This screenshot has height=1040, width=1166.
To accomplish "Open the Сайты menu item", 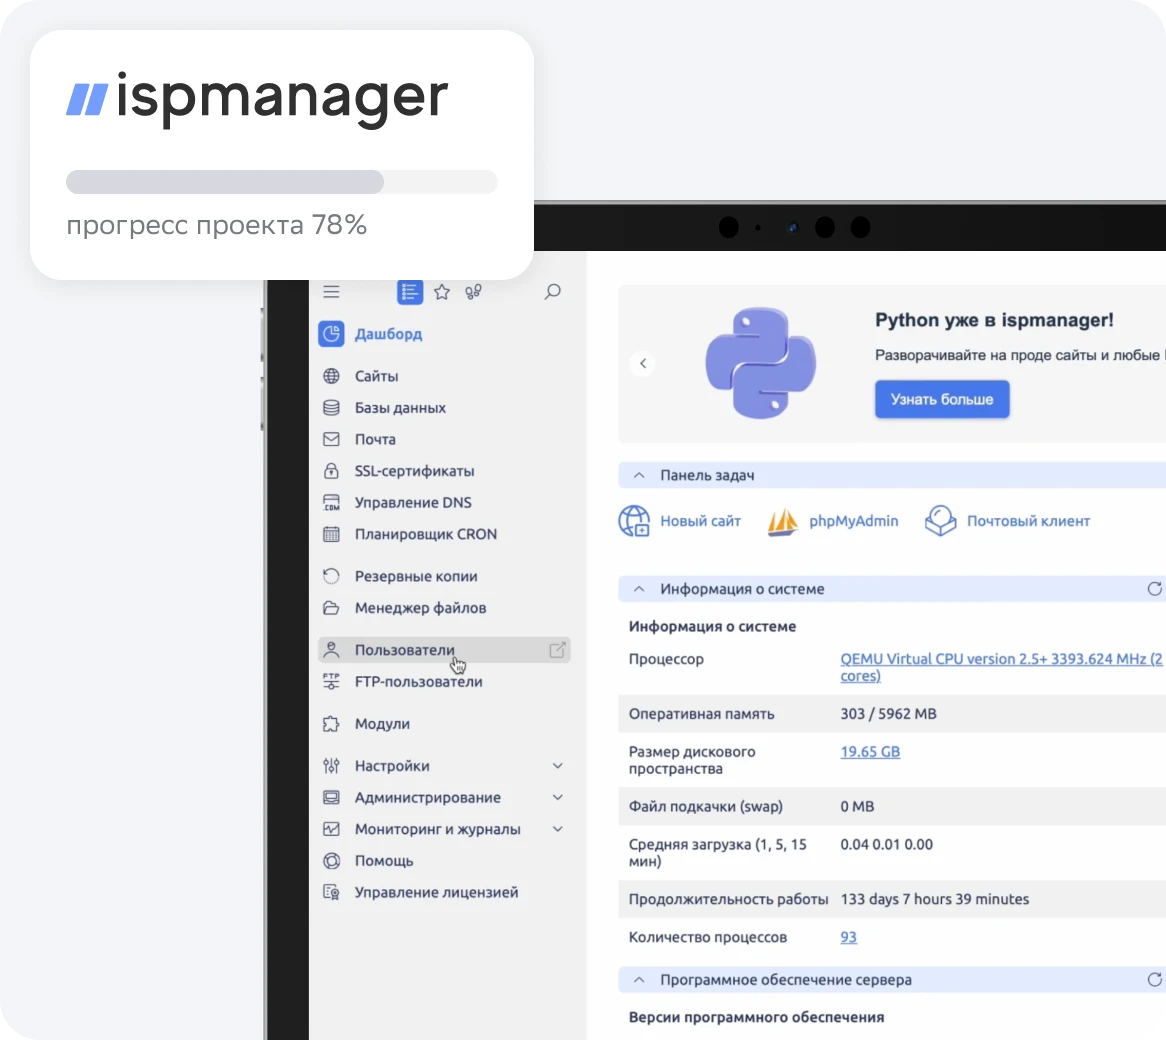I will point(376,376).
